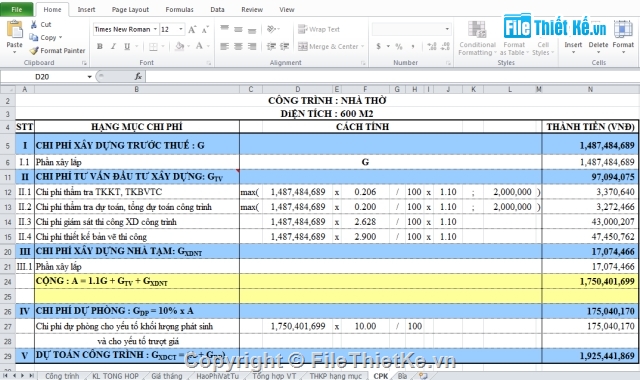Switch to the Page Layout tab

pyautogui.click(x=130, y=9)
